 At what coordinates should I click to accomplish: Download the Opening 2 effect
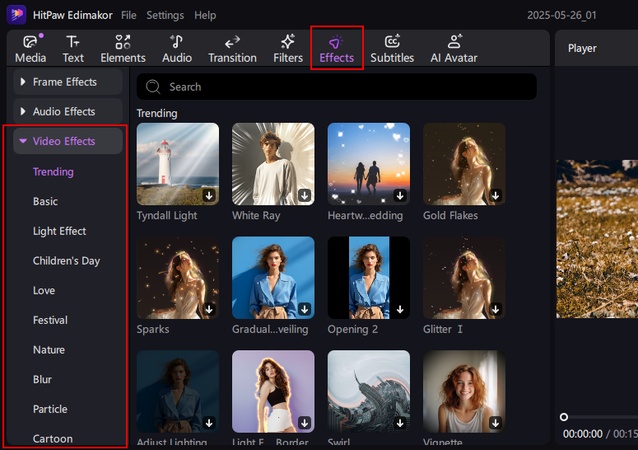[x=400, y=309]
